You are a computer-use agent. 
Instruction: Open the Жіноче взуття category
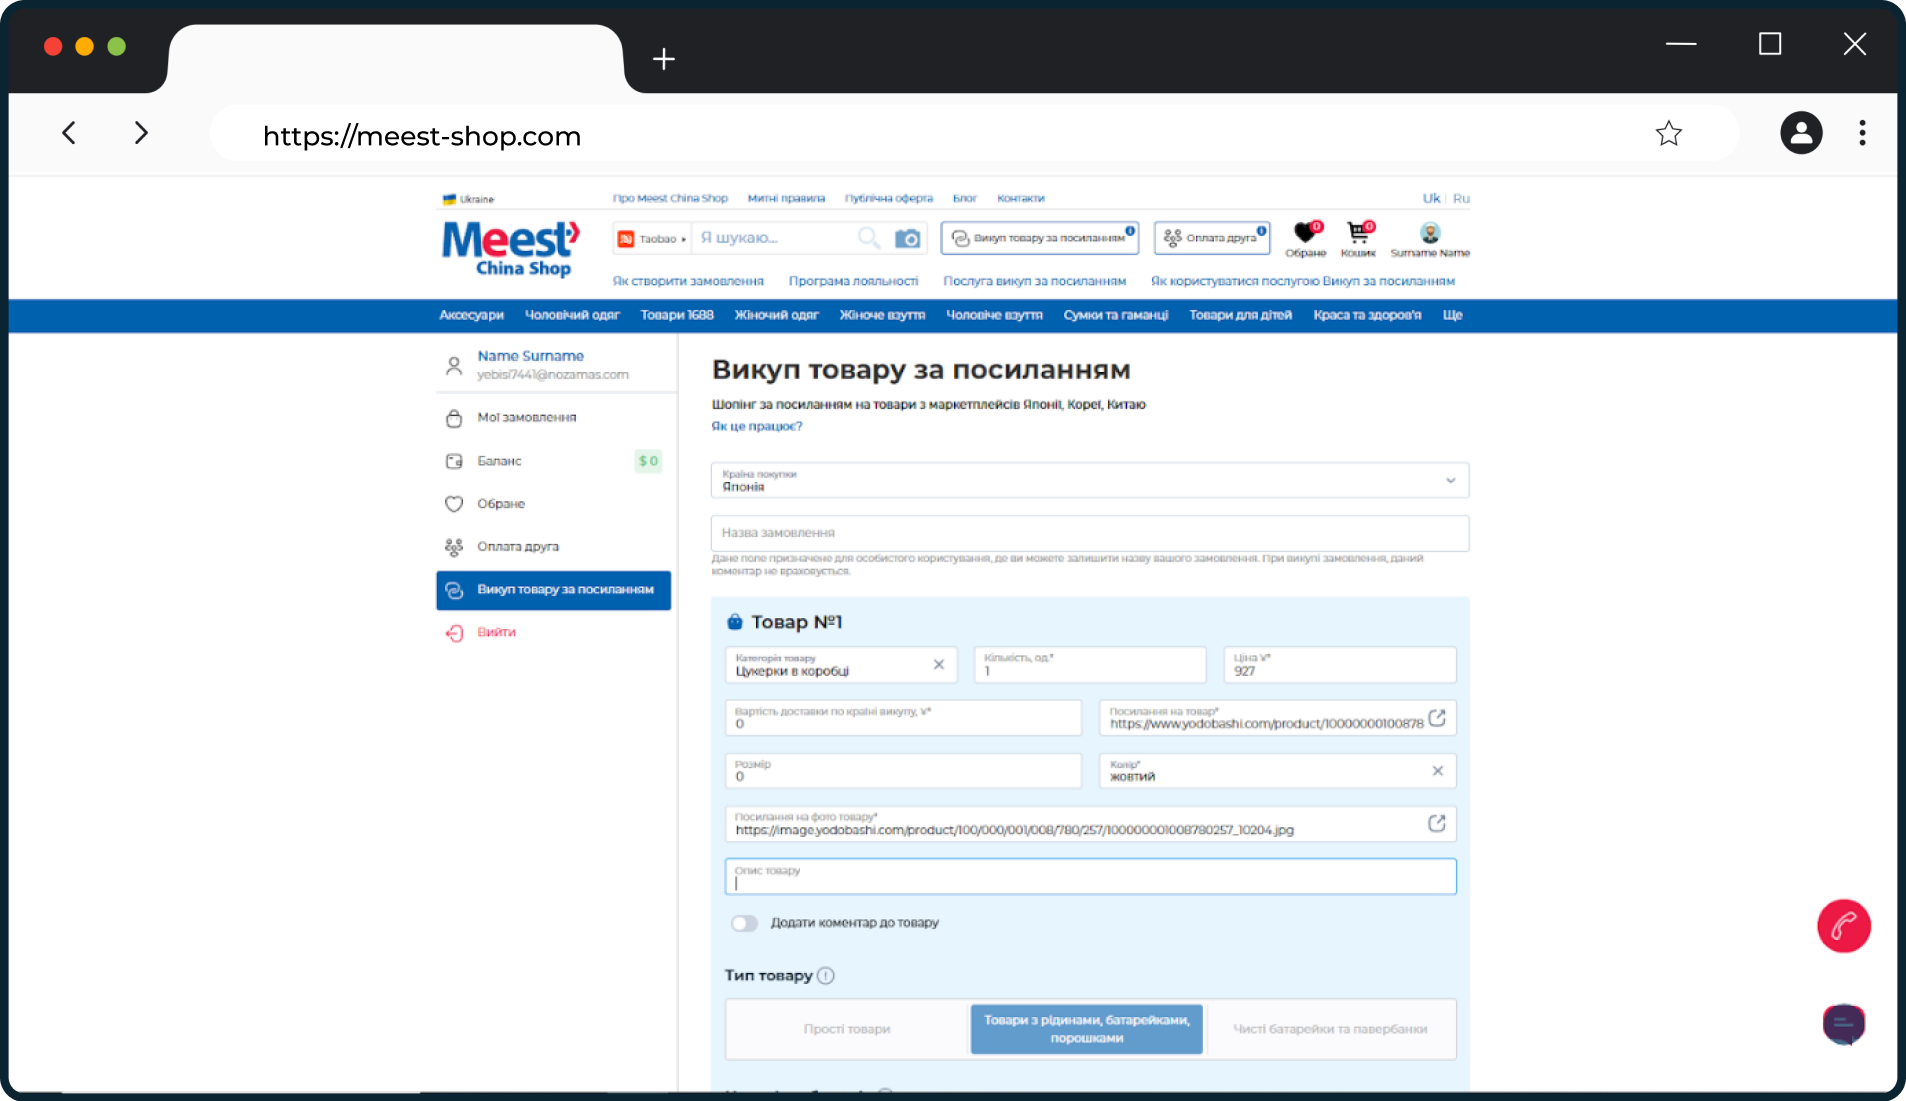coord(882,315)
